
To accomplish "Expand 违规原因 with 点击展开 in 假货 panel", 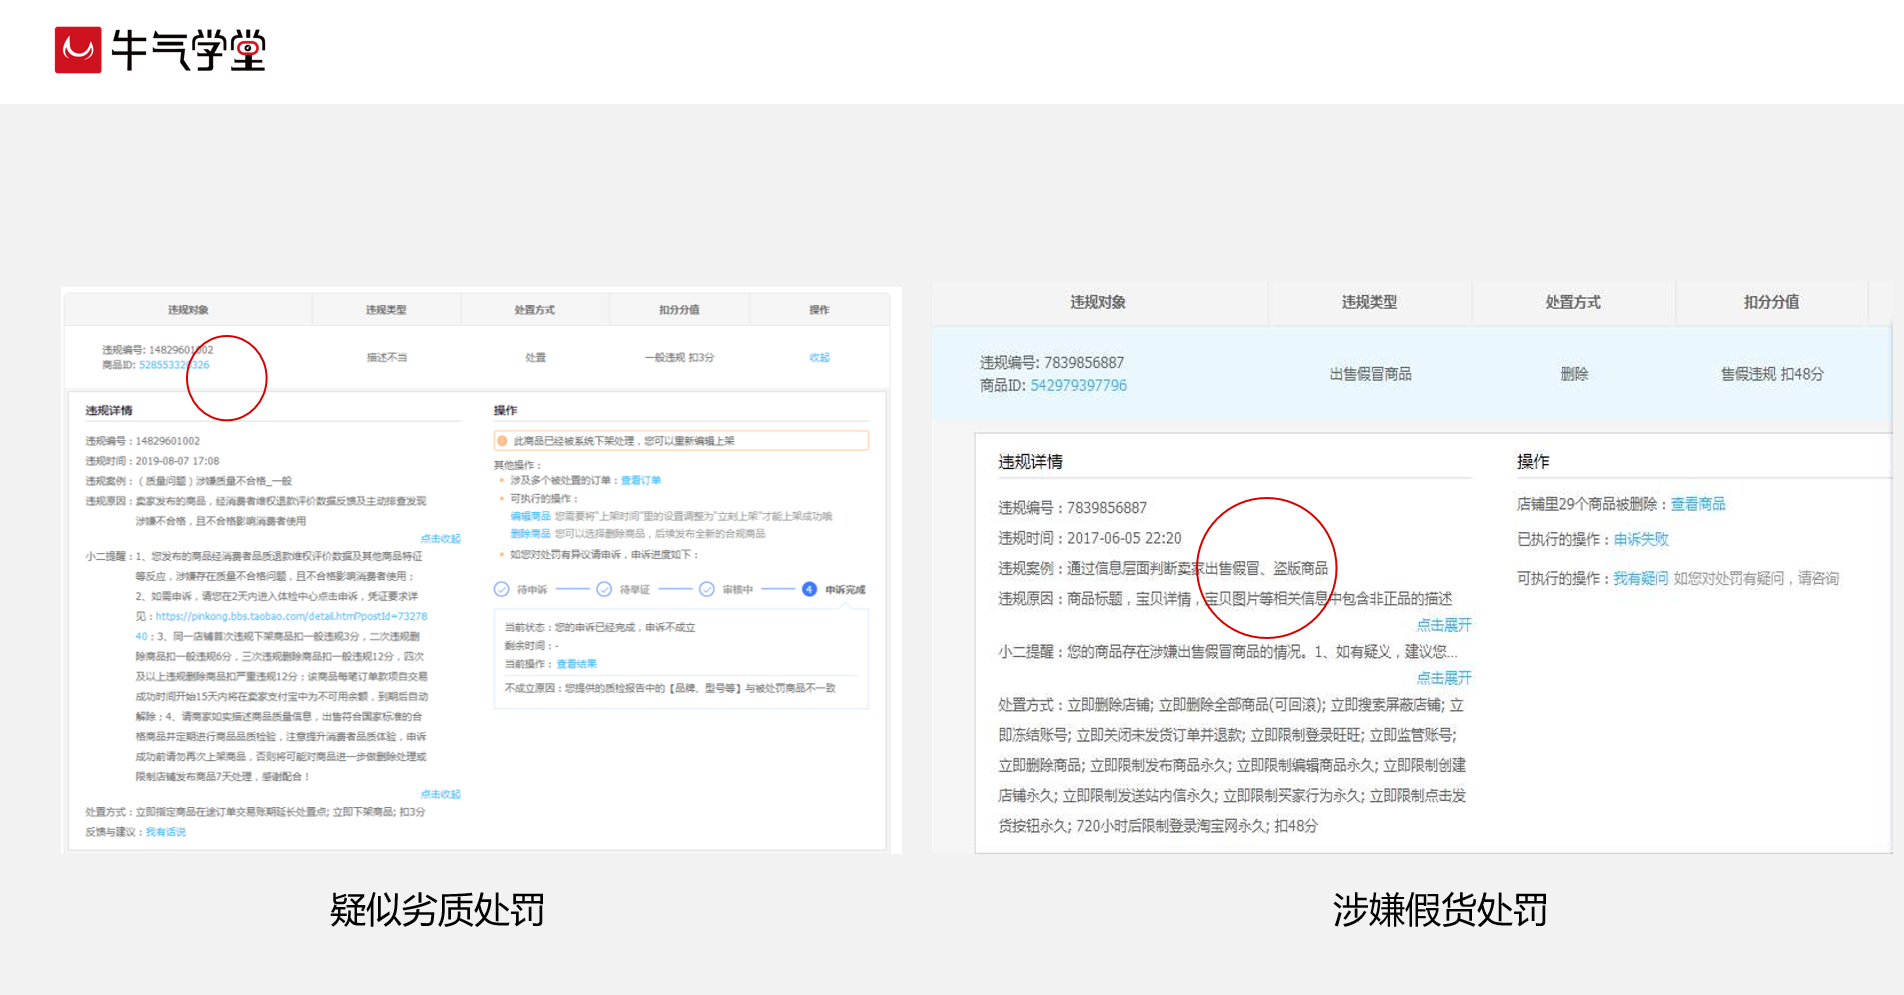I will click(x=1444, y=625).
